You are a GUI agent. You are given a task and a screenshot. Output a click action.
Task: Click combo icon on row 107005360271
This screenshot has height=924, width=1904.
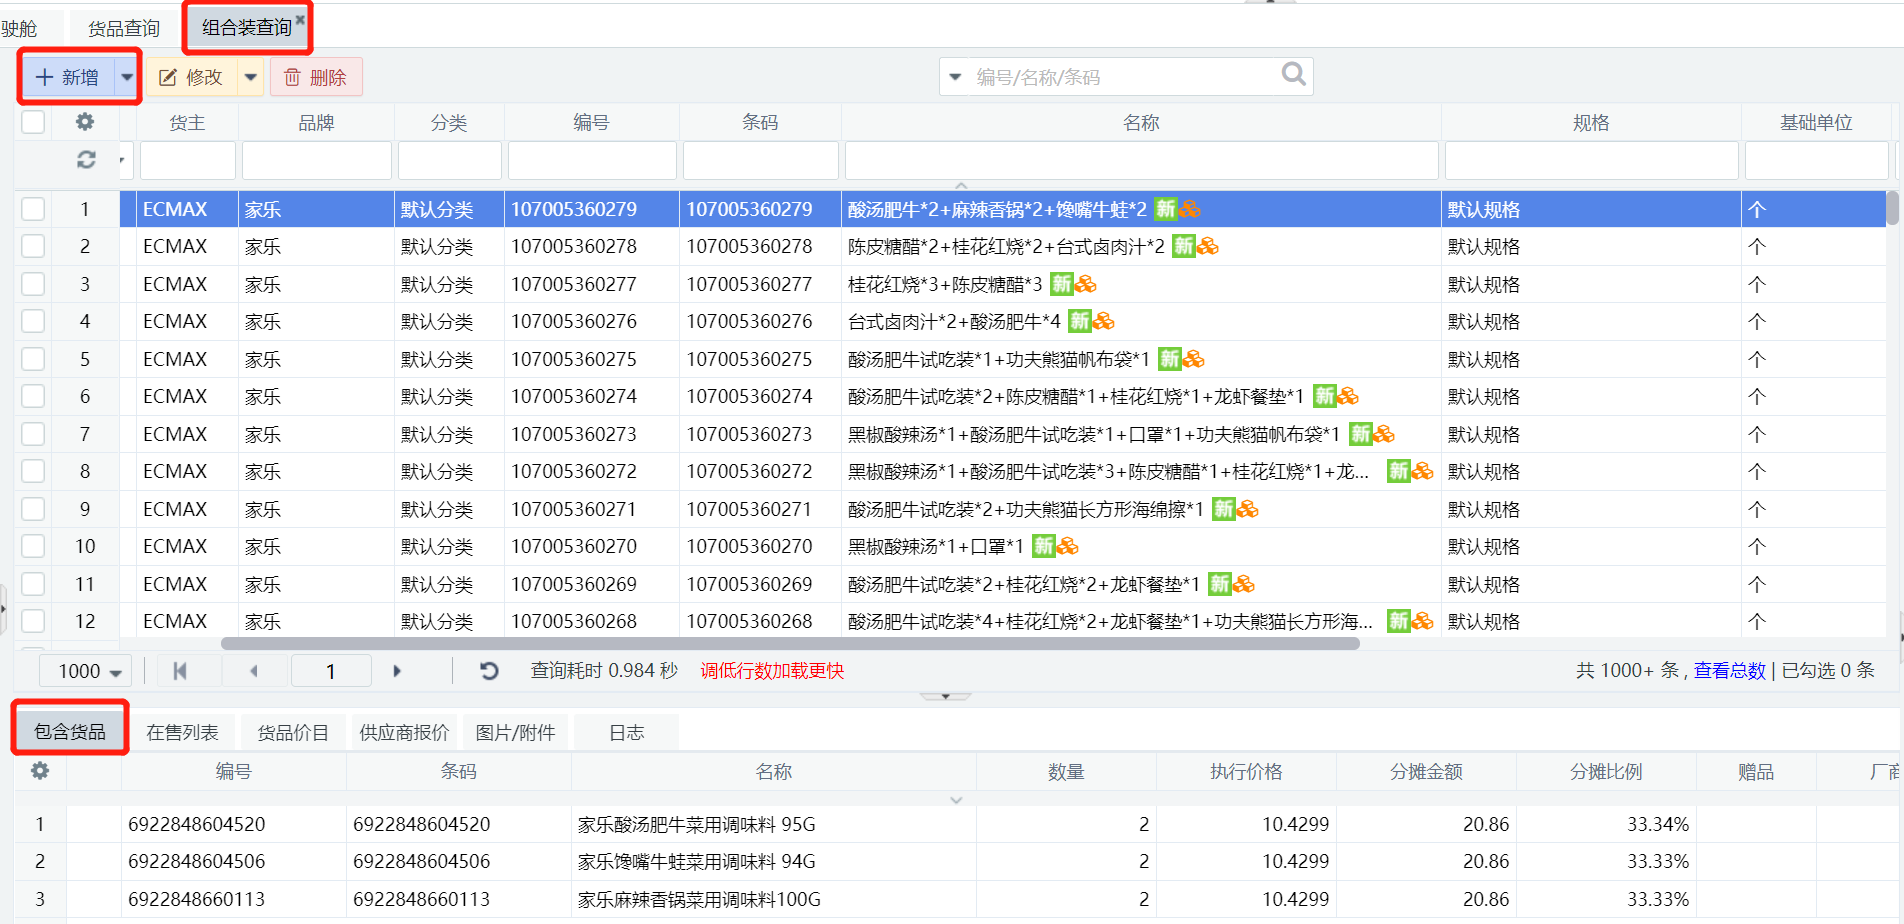tap(1247, 509)
